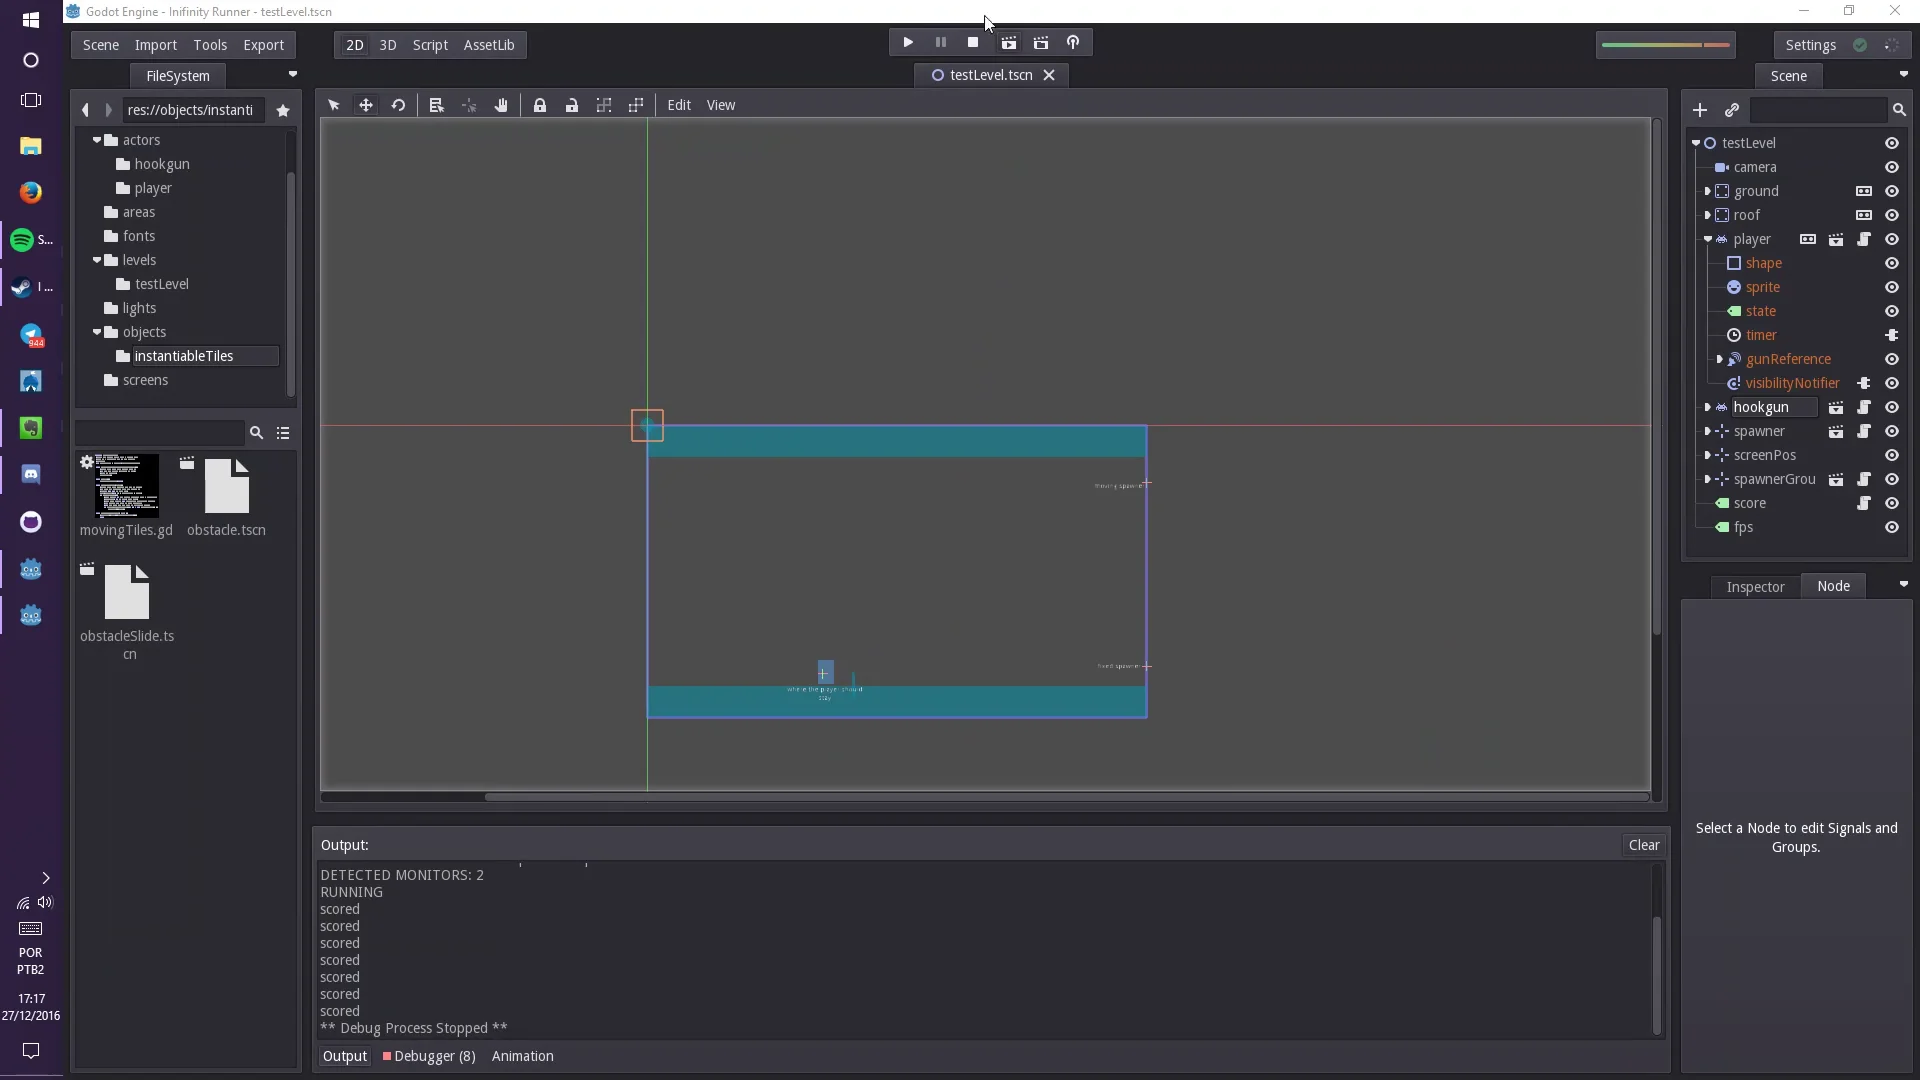Click the viewport horizontal scrollbar
1920x1080 pixels.
coord(1066,797)
